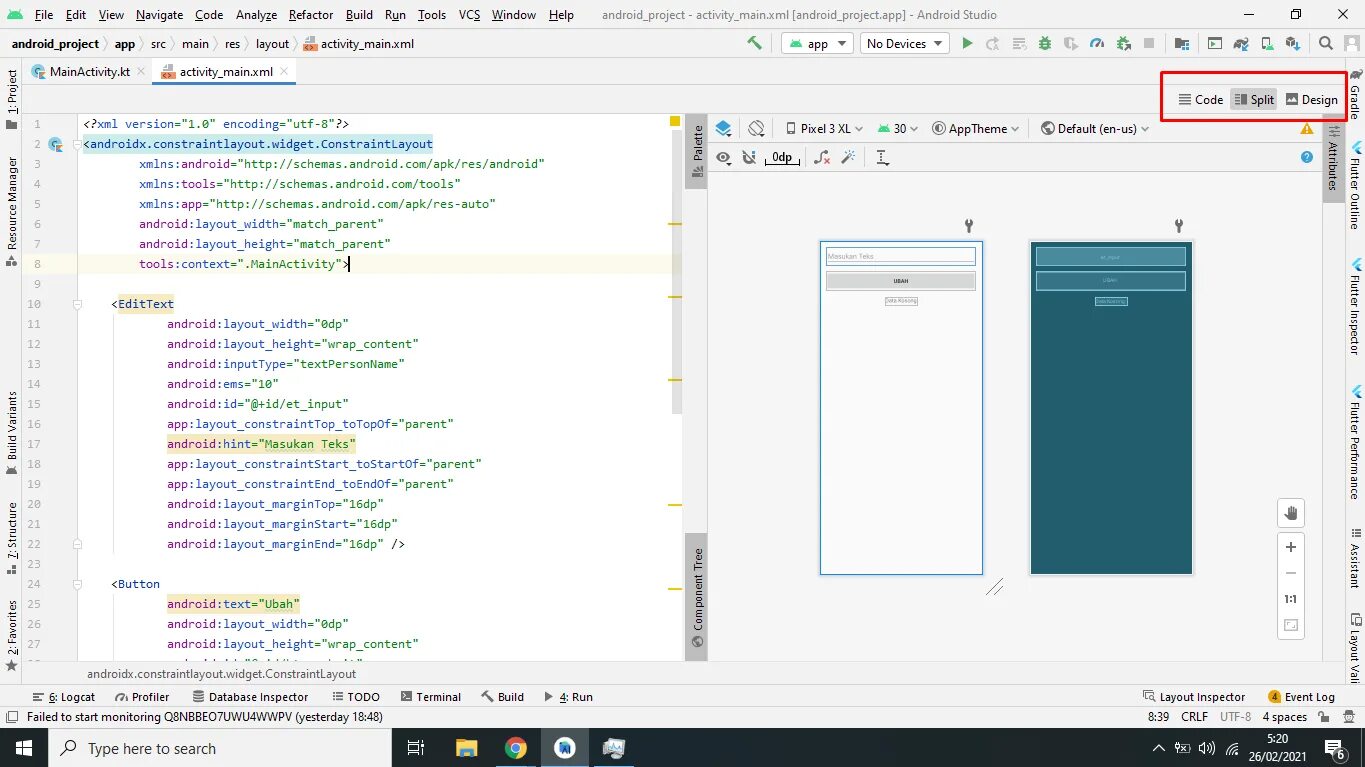Viewport: 1365px width, 767px height.
Task: Run the app with the green play button
Action: 967,43
